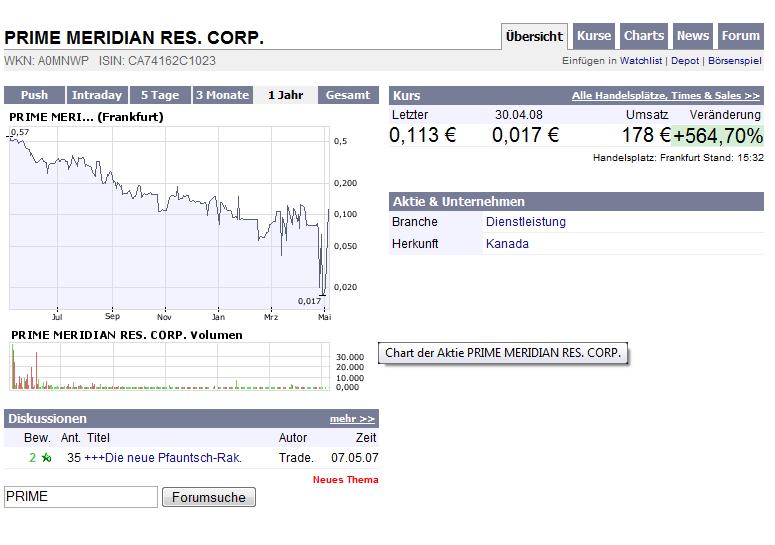Click the 0,017 low marker on chart
The image size is (775, 545).
(x=309, y=301)
